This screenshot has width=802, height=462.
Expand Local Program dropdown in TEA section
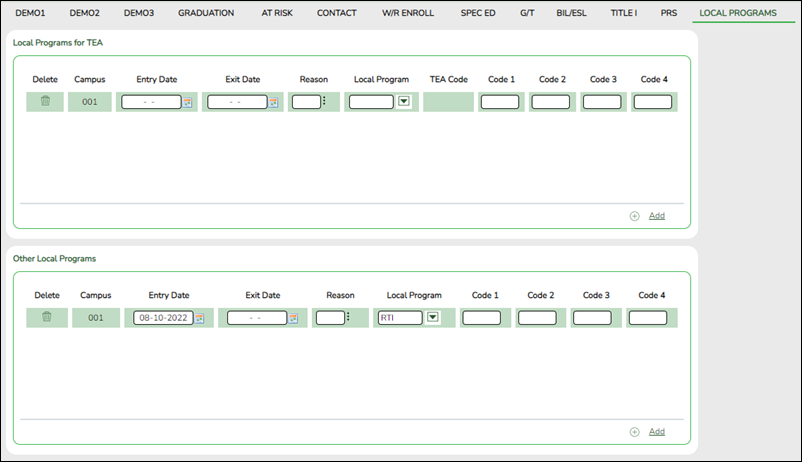(403, 101)
